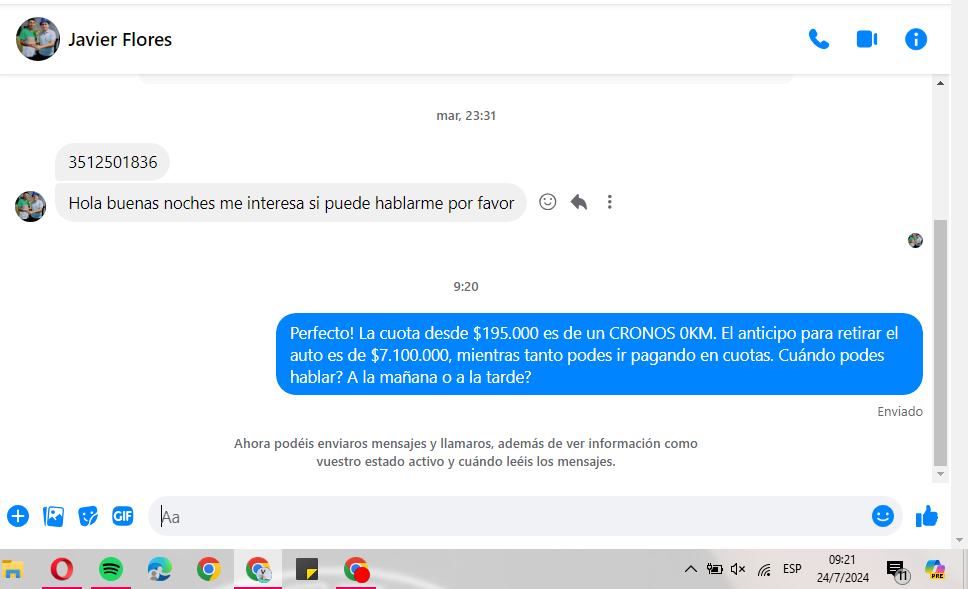Screen dimensions: 968x589
Task: React to the 'Hola buenas noches' message
Action: tap(547, 202)
